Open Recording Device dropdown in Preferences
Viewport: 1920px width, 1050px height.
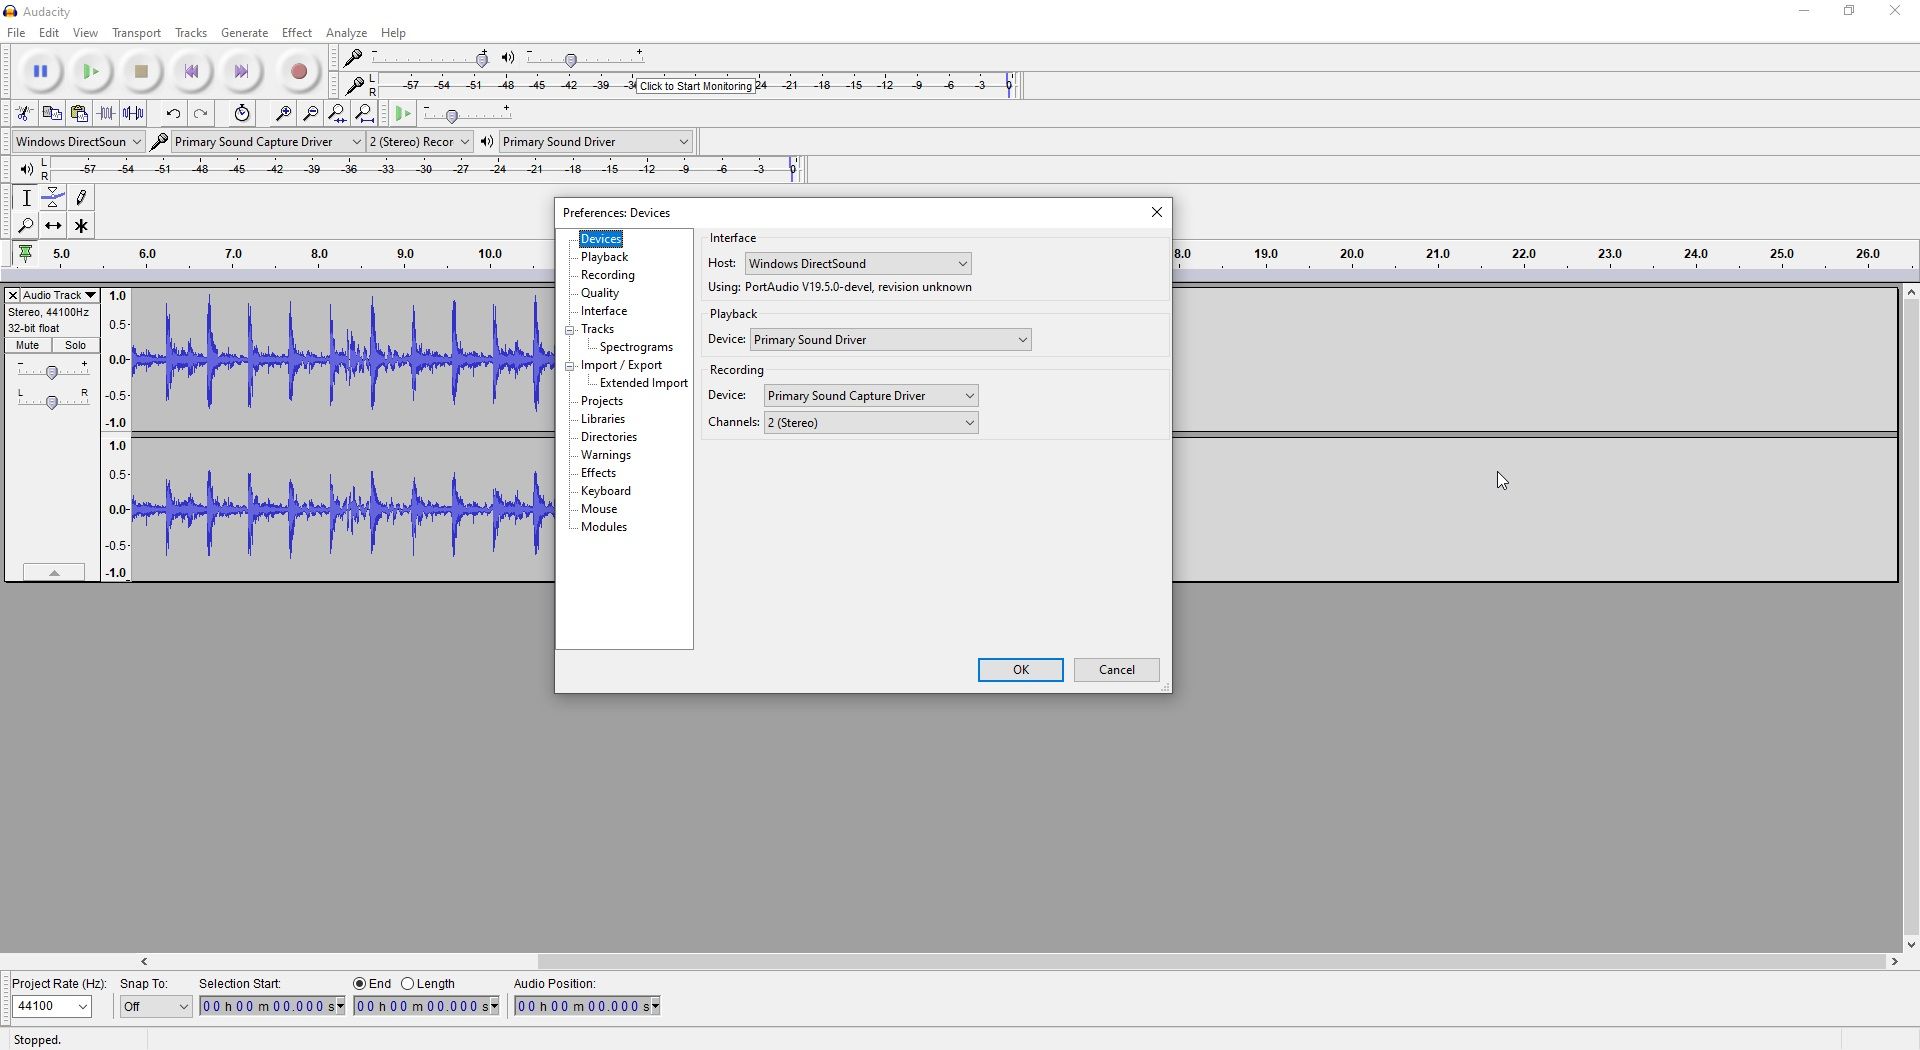click(x=871, y=396)
